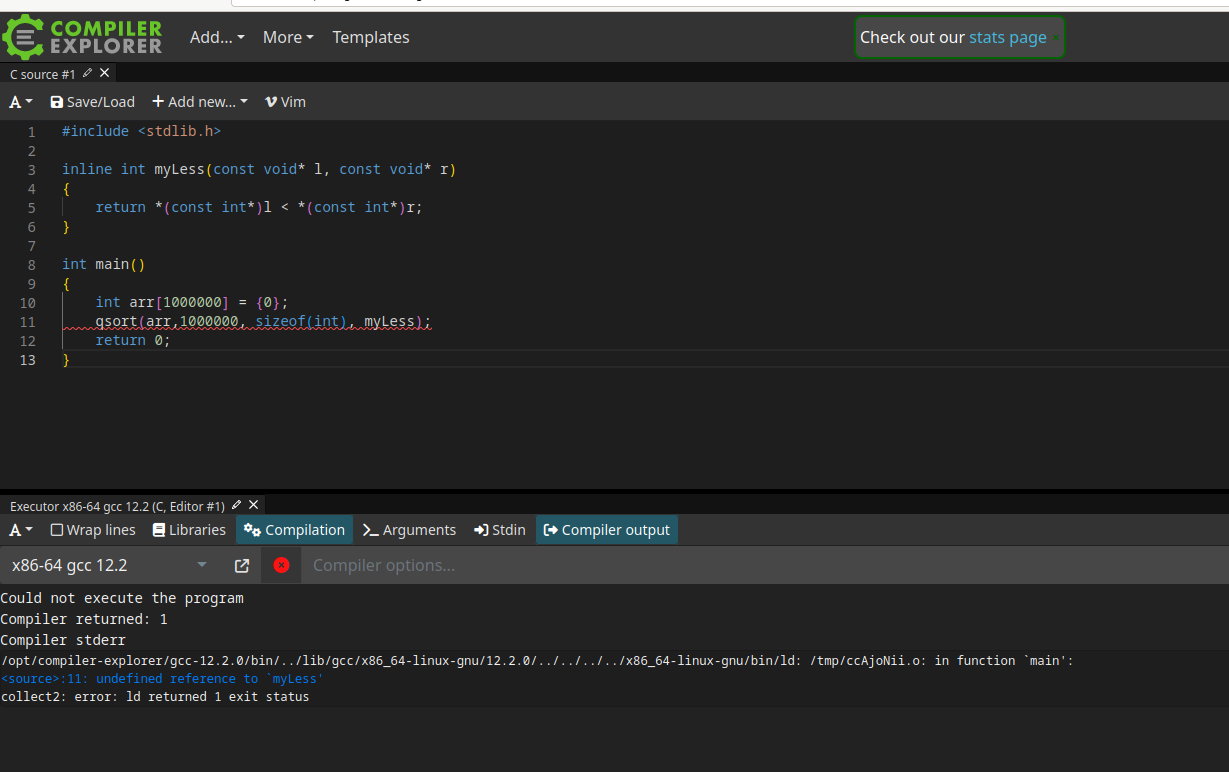The width and height of the screenshot is (1229, 772).
Task: Click the Compiler options input field
Action: pos(760,565)
